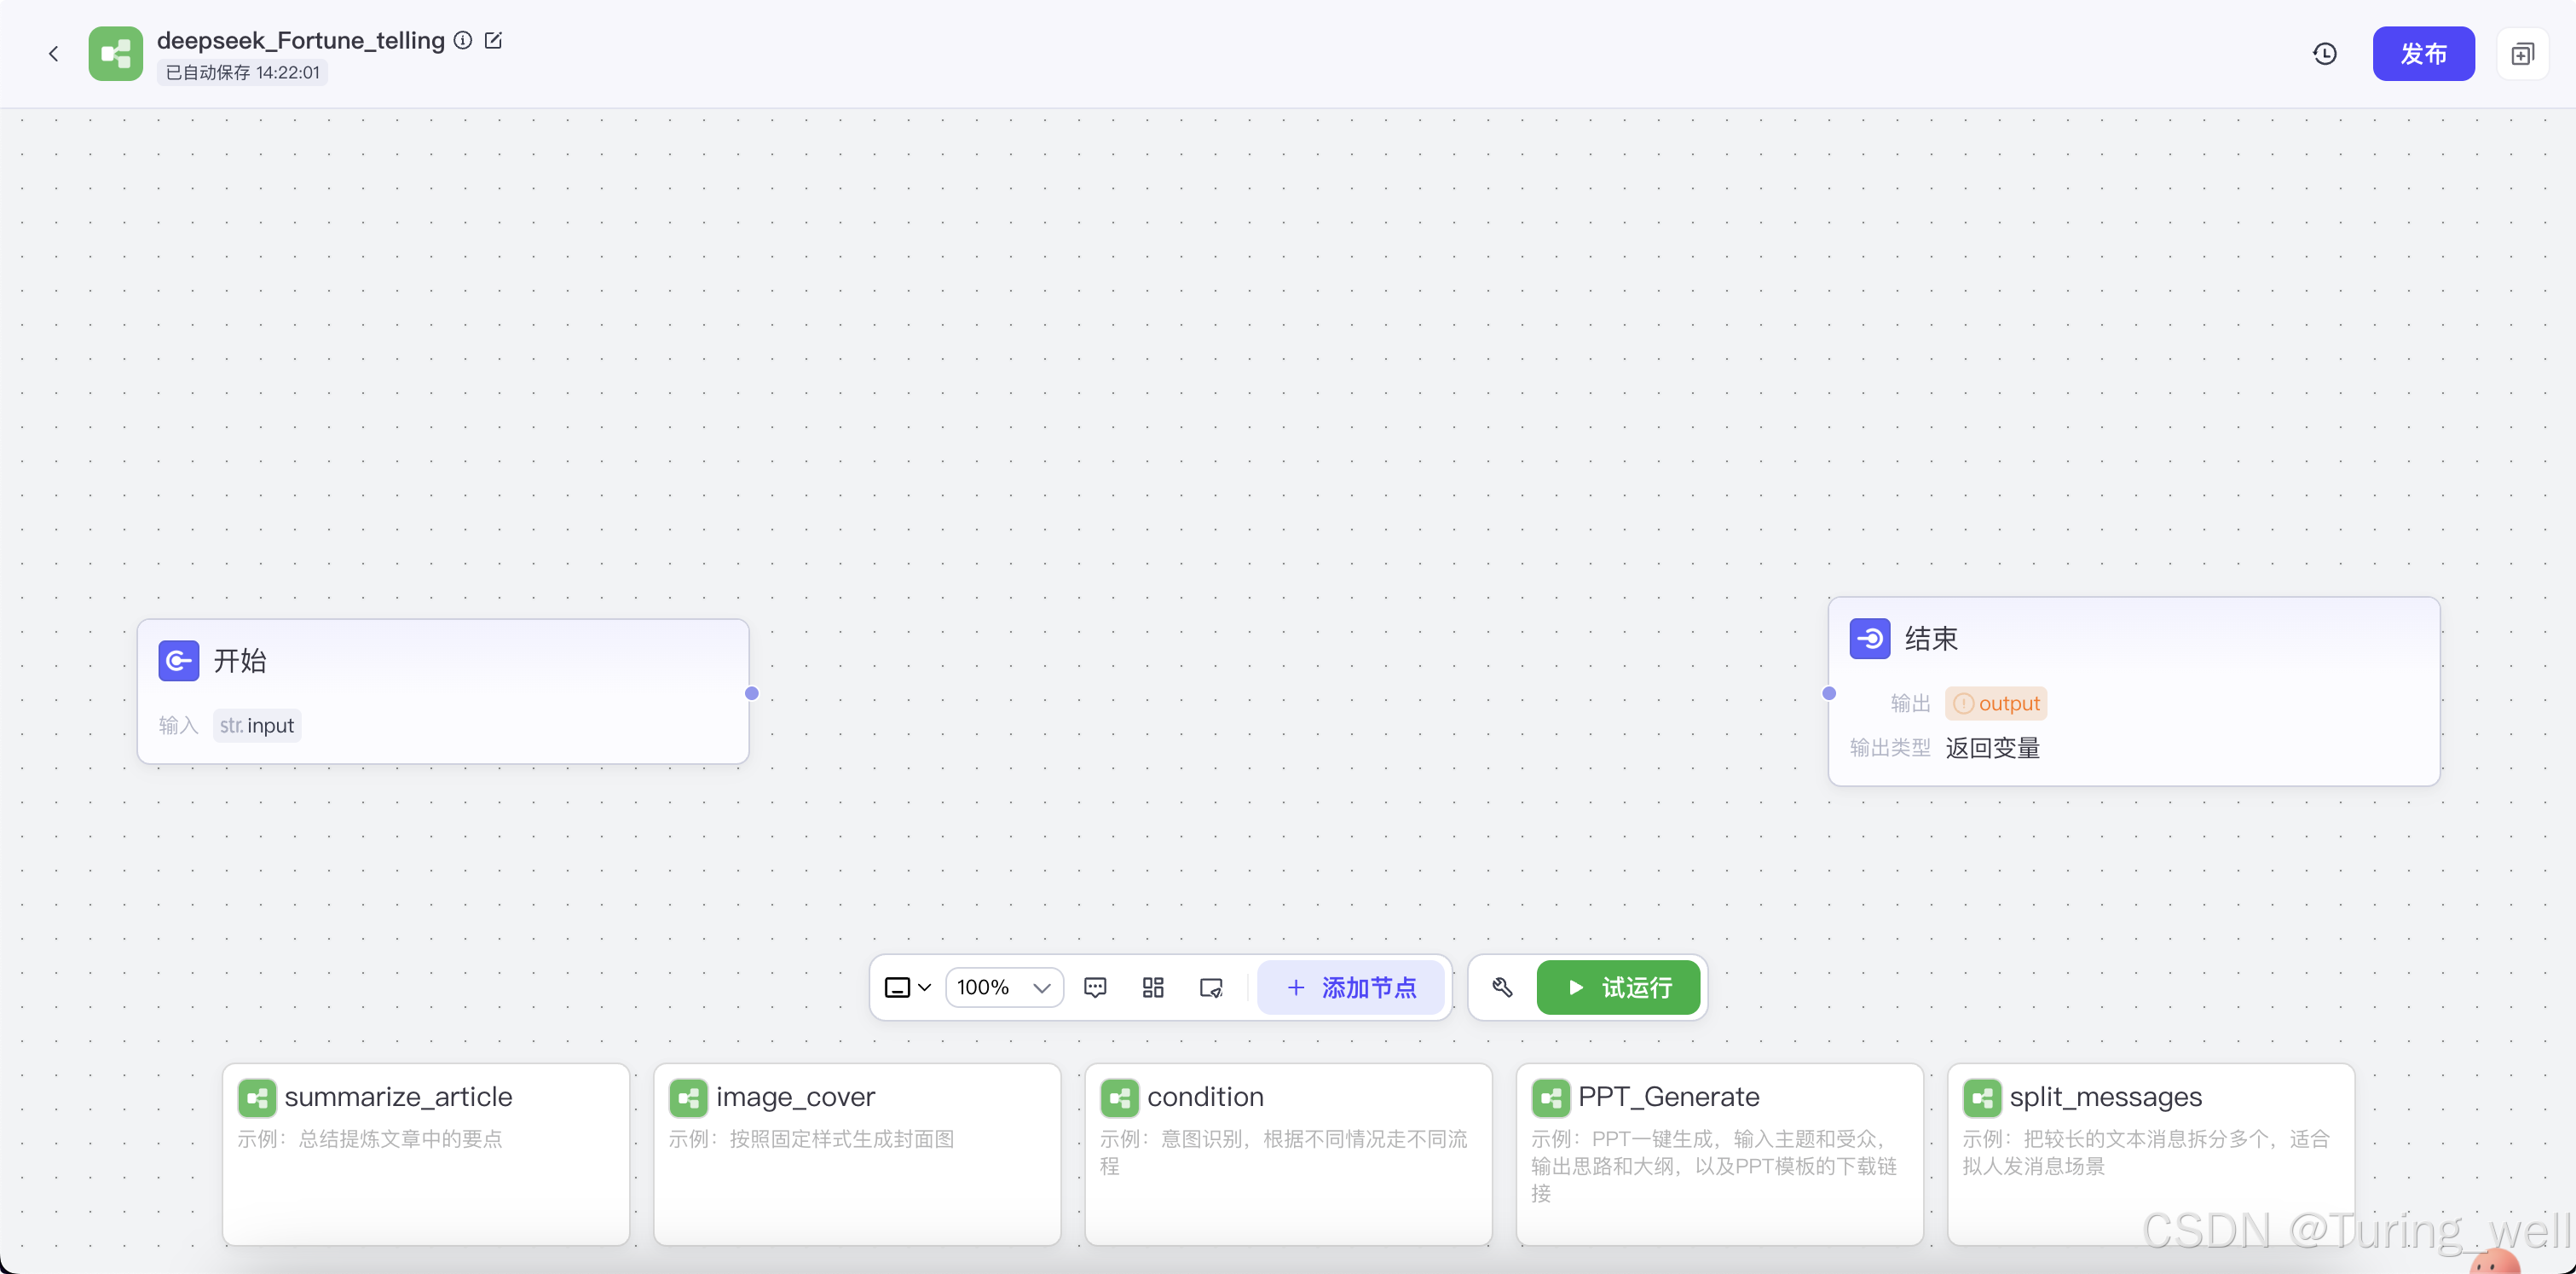This screenshot has height=1274, width=2576.
Task: Click the 添加节点 add node button
Action: click(1351, 988)
